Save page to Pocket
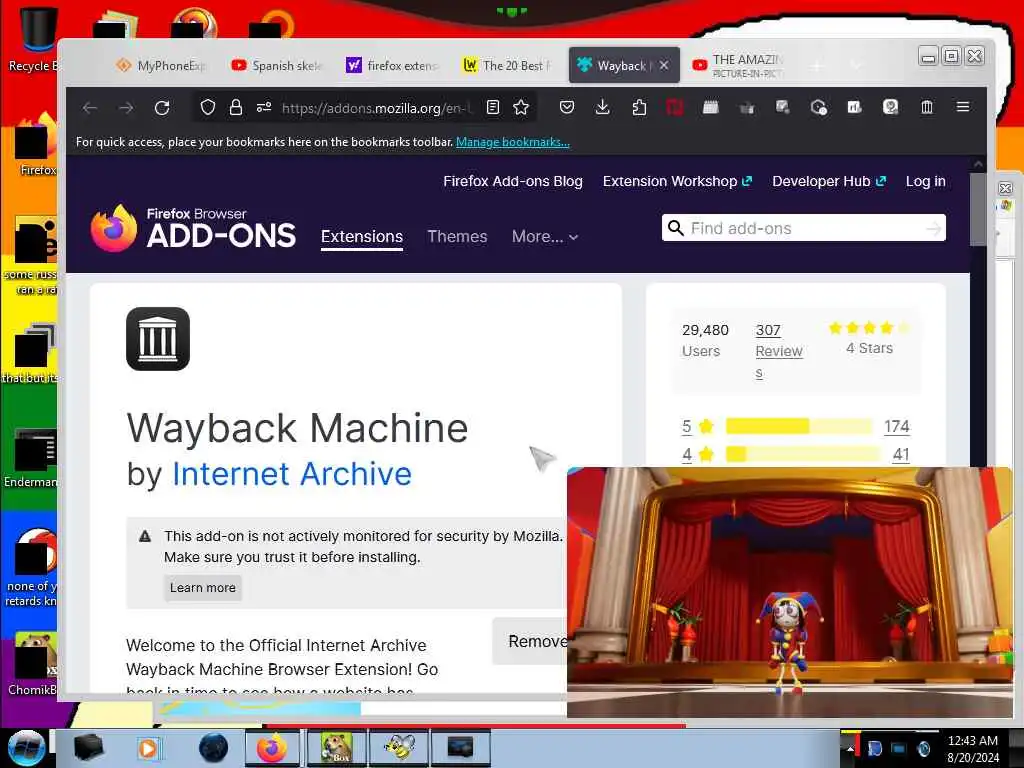This screenshot has width=1024, height=768. click(567, 108)
